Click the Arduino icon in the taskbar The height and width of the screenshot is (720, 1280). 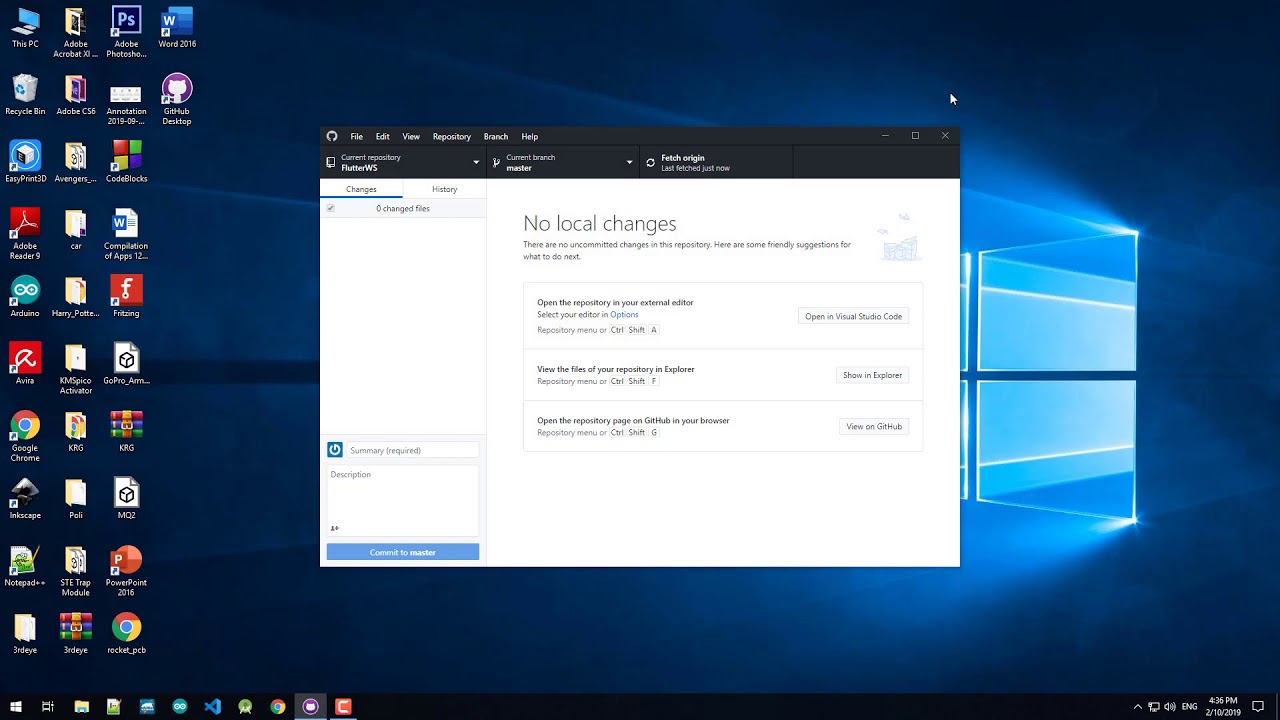point(179,706)
